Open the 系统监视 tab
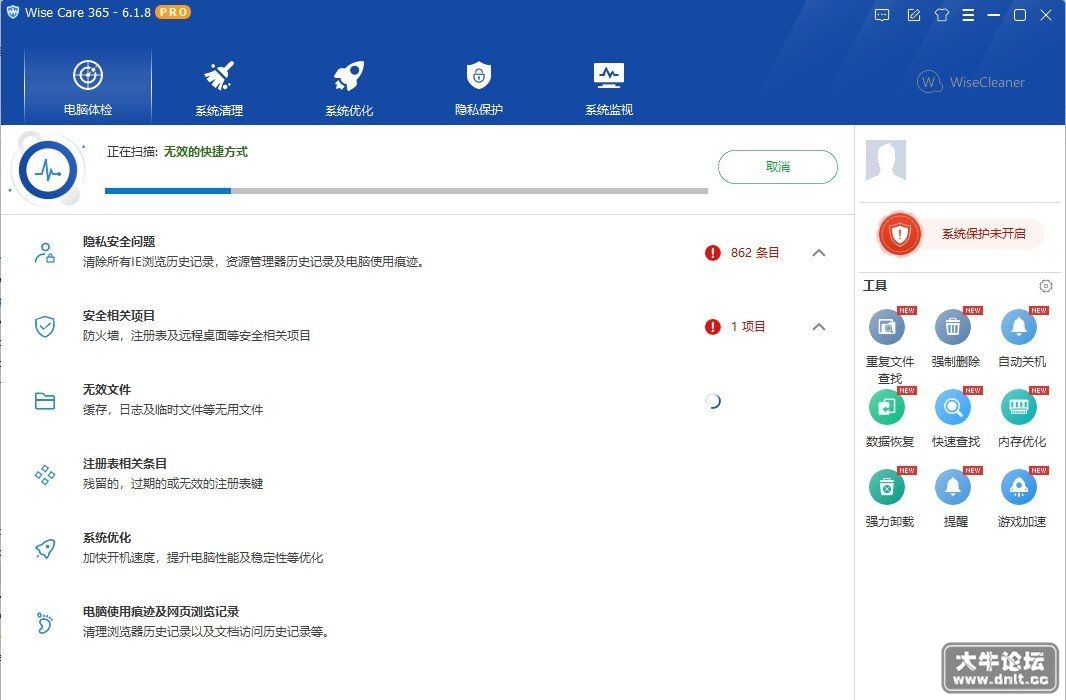This screenshot has width=1066, height=700. (609, 86)
